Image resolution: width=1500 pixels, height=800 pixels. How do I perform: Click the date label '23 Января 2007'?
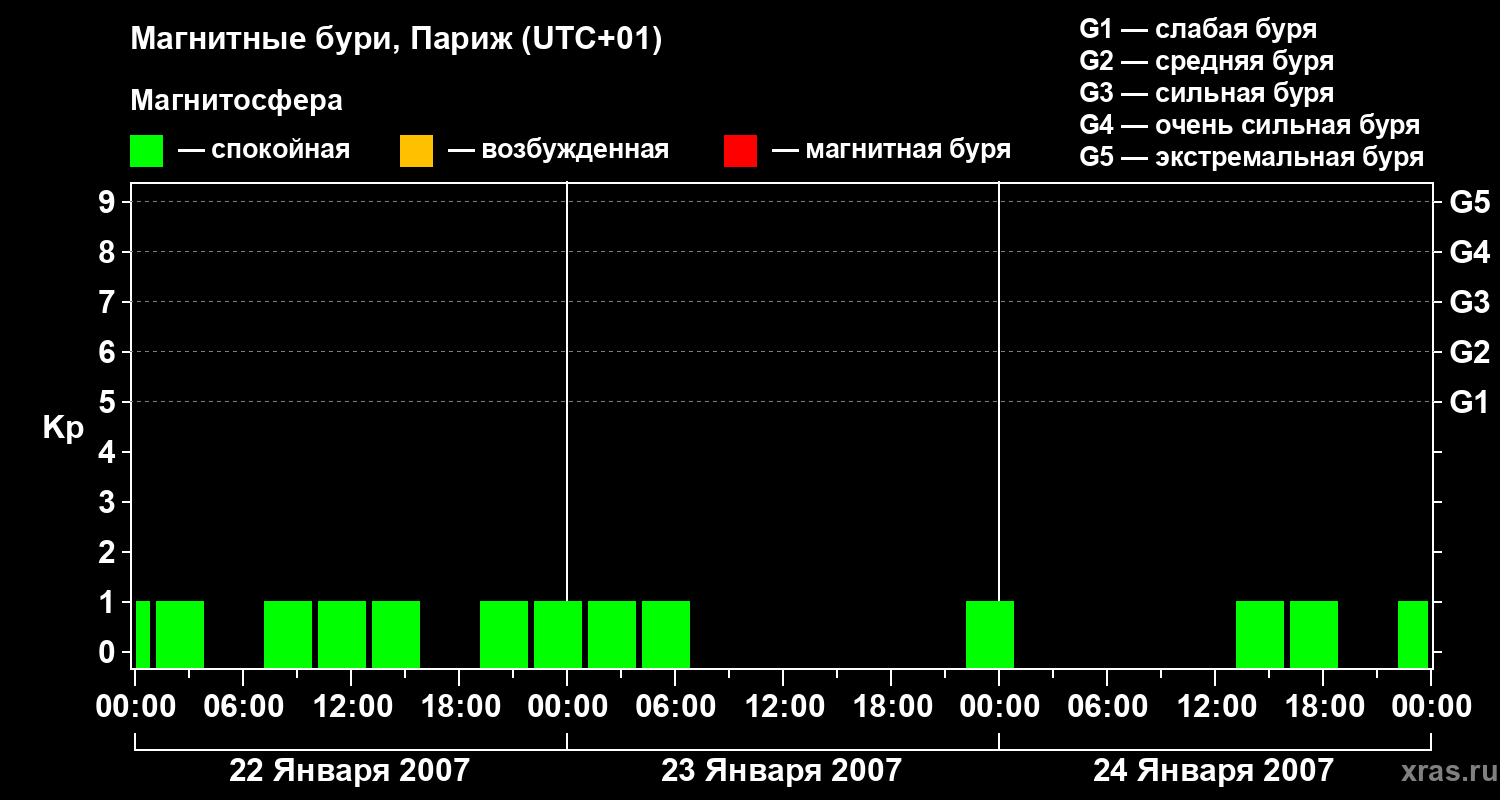[x=782, y=770]
